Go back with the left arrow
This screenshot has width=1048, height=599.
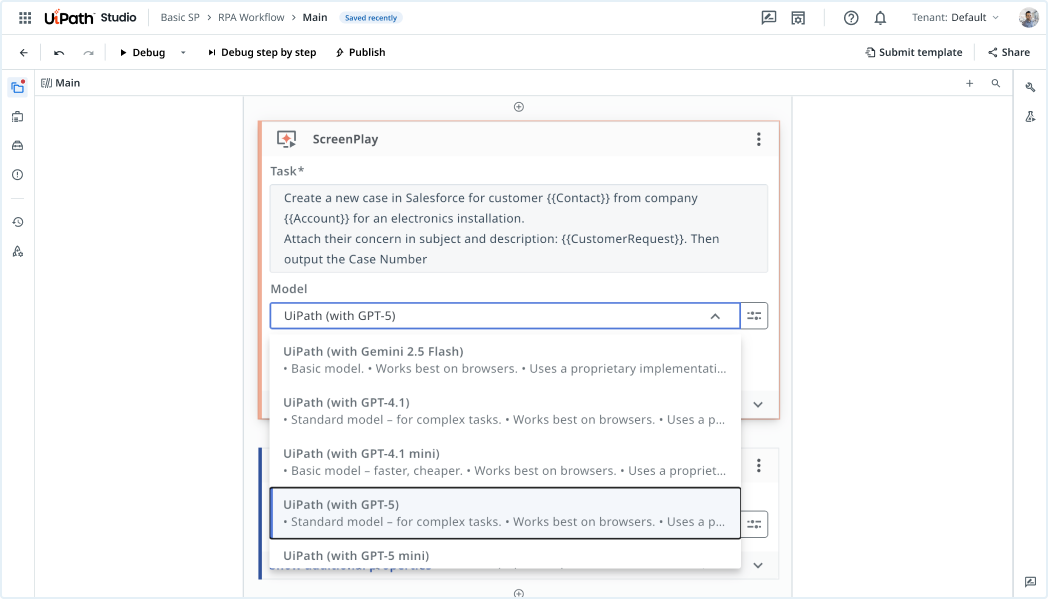[x=23, y=52]
